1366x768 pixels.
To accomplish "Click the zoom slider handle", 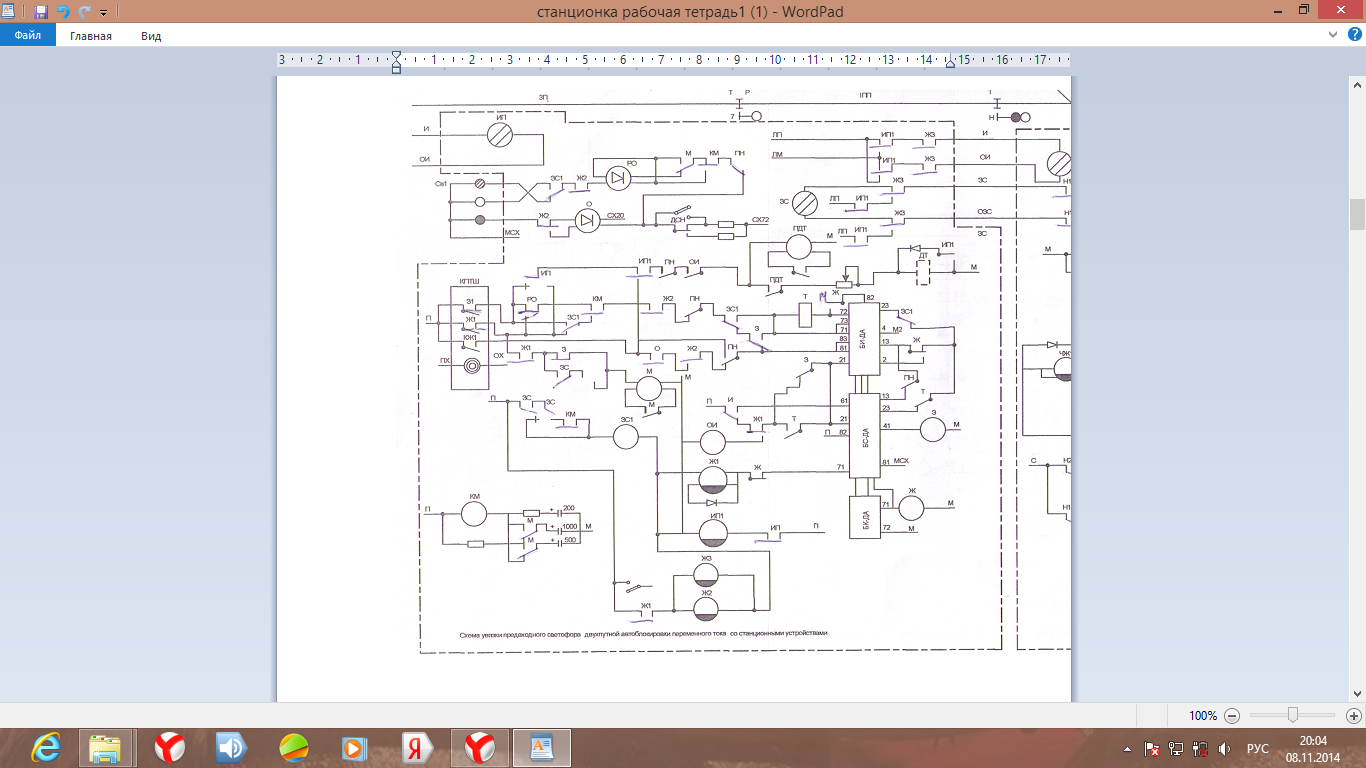I will click(1293, 715).
